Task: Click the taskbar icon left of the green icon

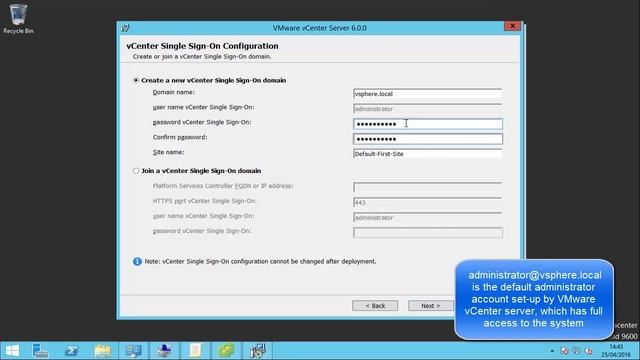Action: [195, 351]
